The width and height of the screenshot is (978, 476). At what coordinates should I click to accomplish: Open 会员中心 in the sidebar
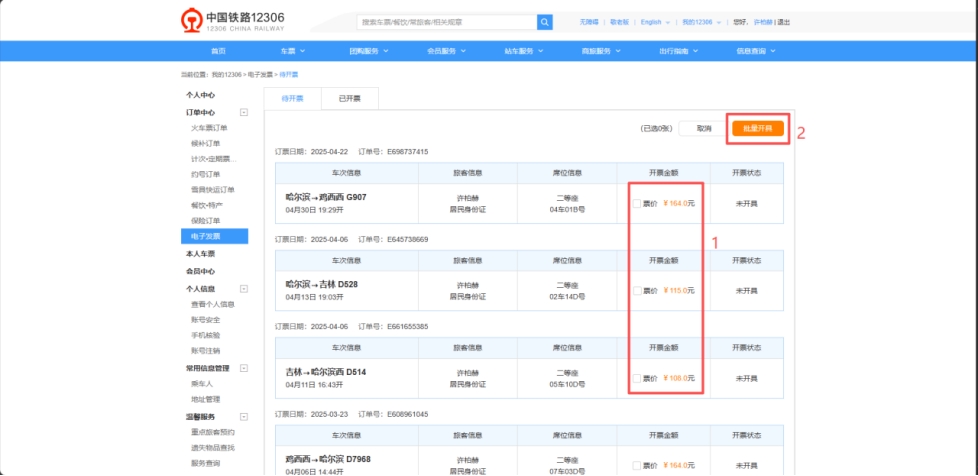(x=200, y=271)
